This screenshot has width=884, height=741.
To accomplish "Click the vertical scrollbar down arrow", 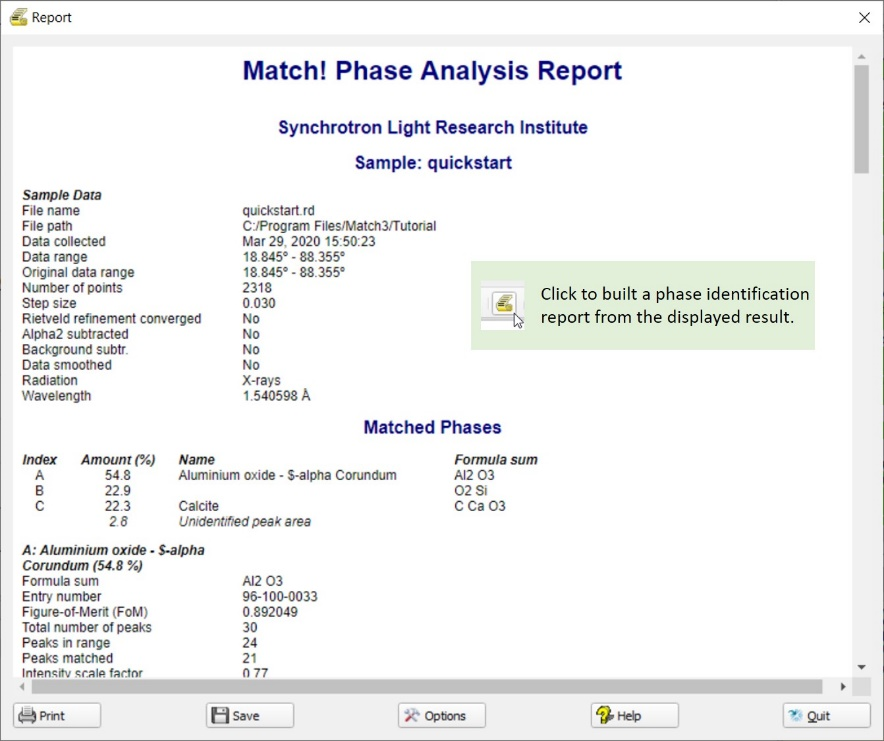I will point(861,667).
